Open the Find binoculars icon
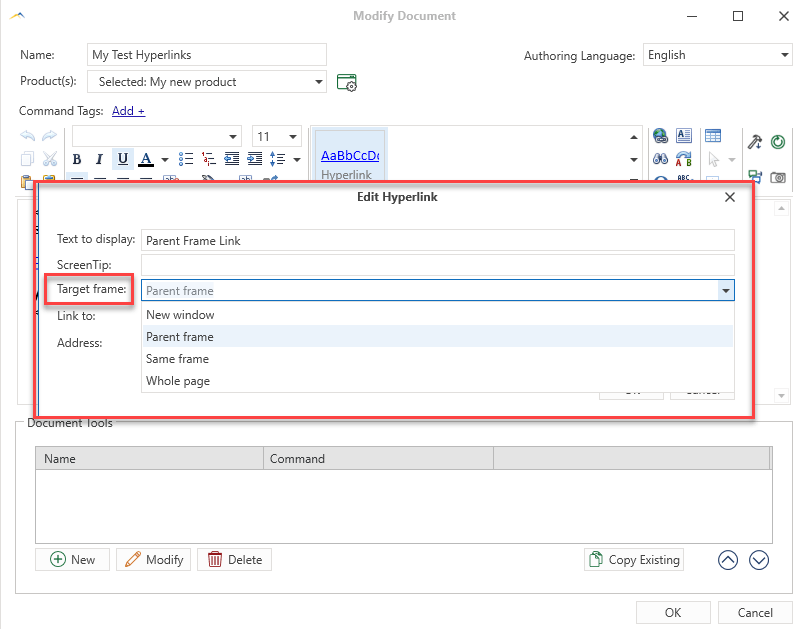Screen dimensions: 803x629 [x=661, y=159]
